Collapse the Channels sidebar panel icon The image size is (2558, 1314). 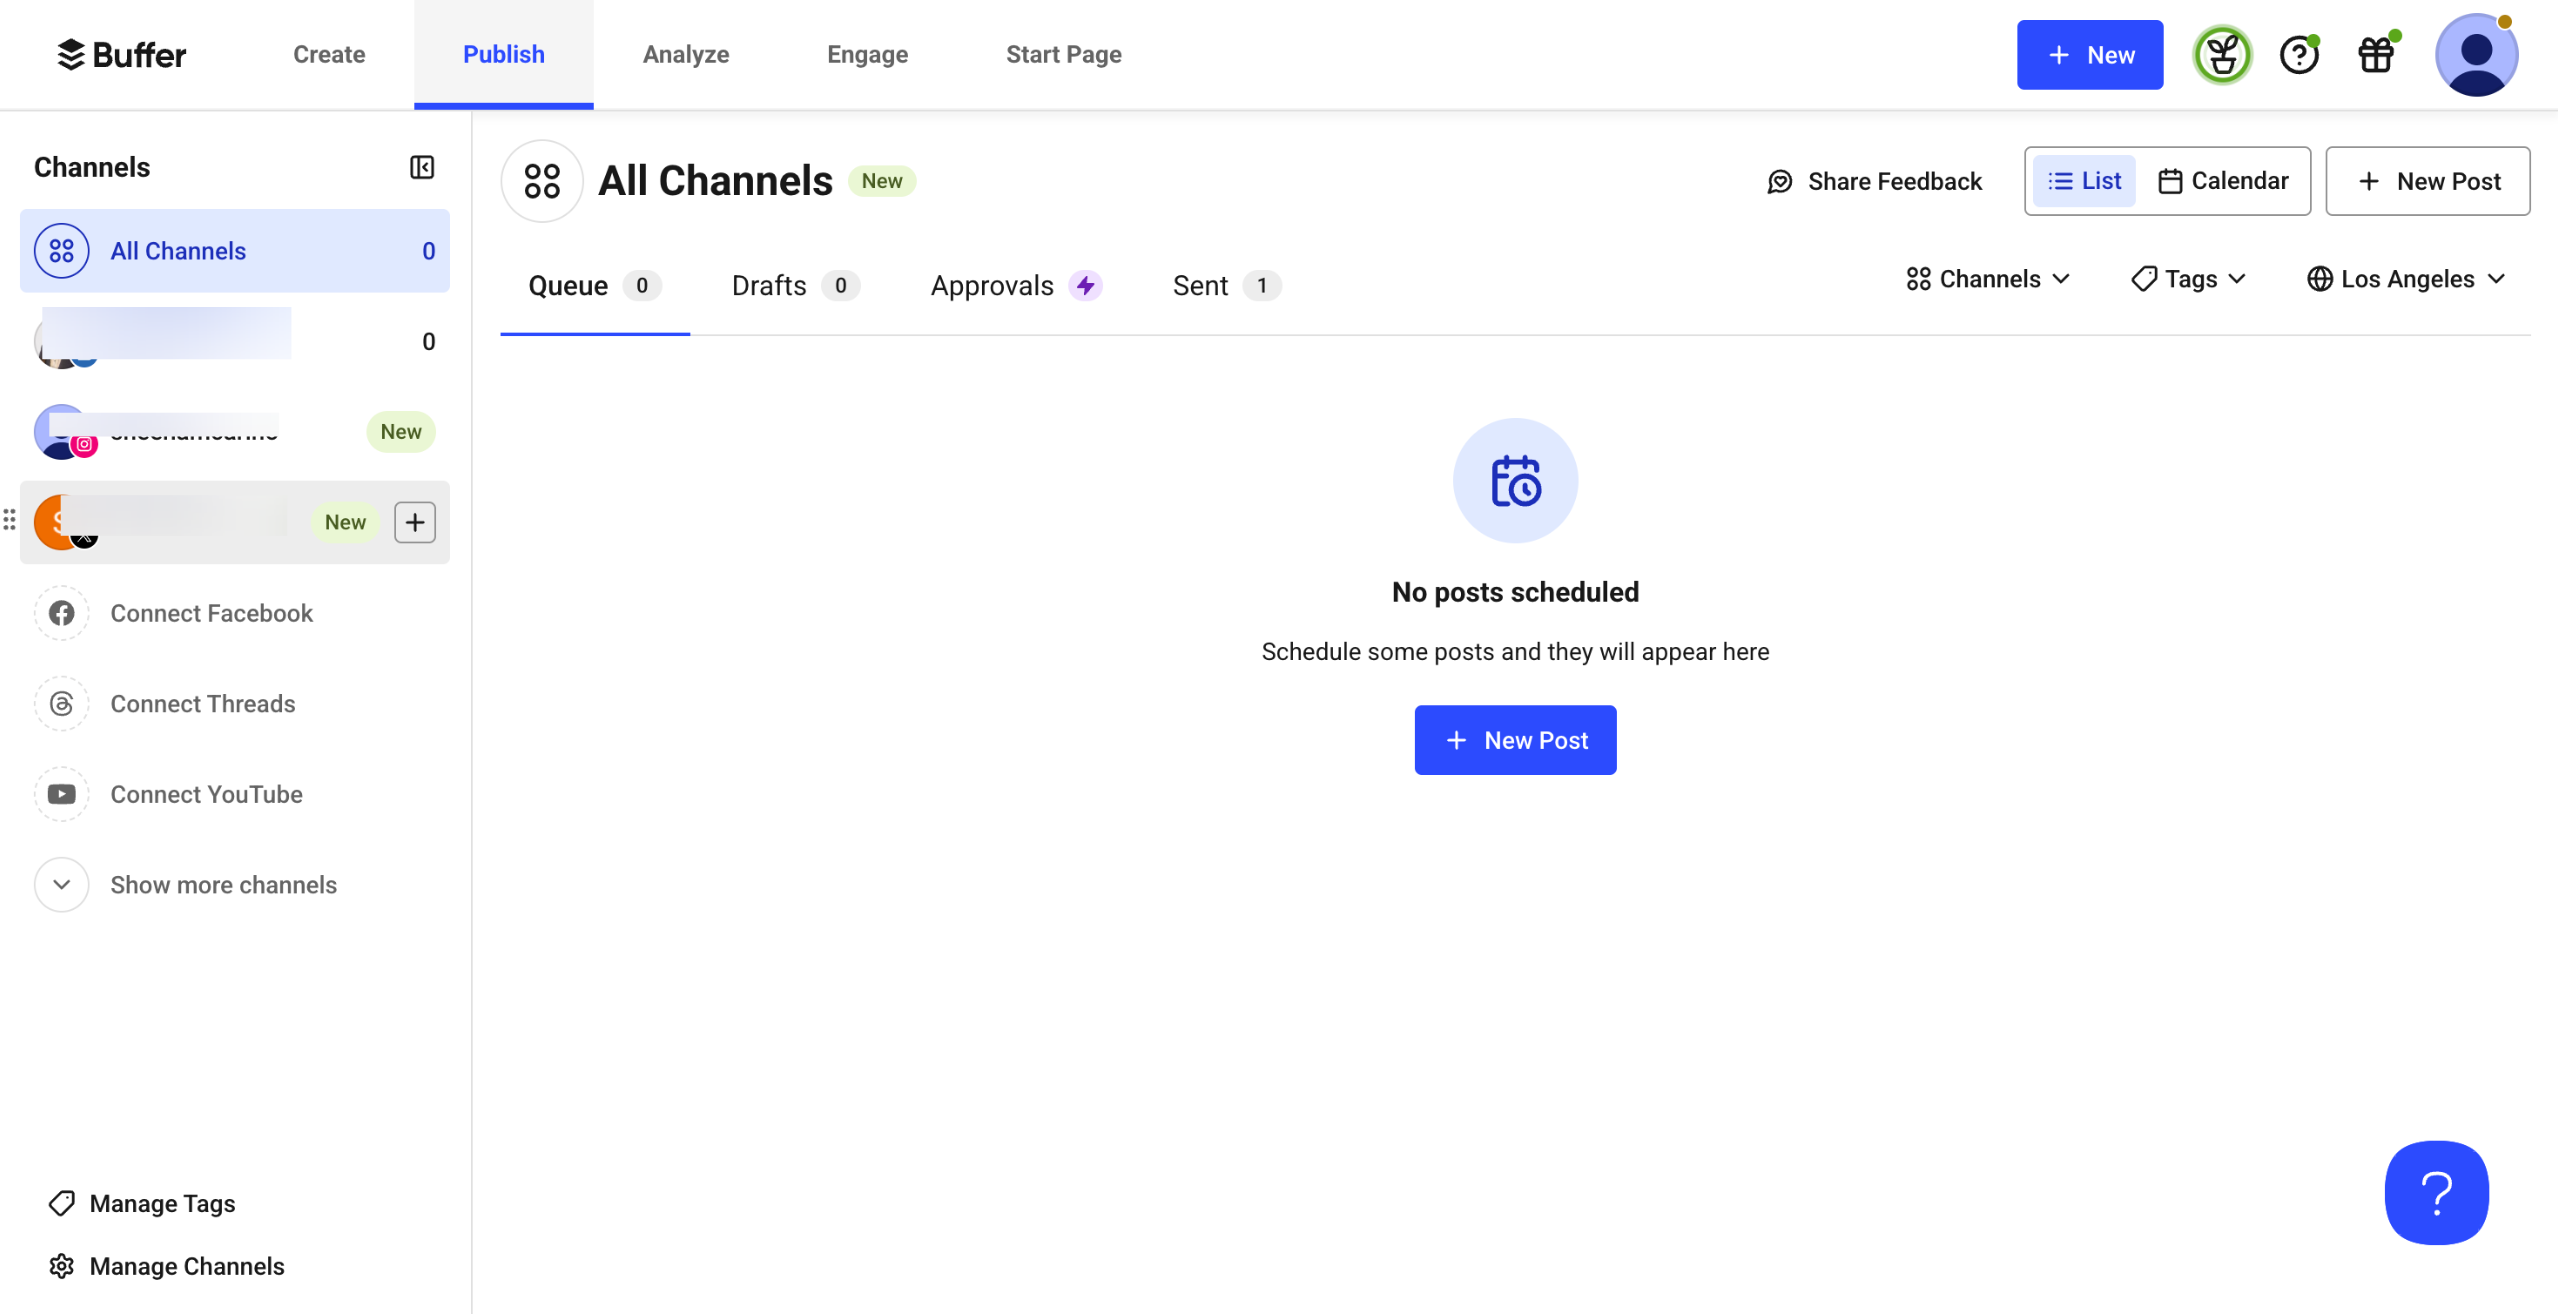click(422, 167)
